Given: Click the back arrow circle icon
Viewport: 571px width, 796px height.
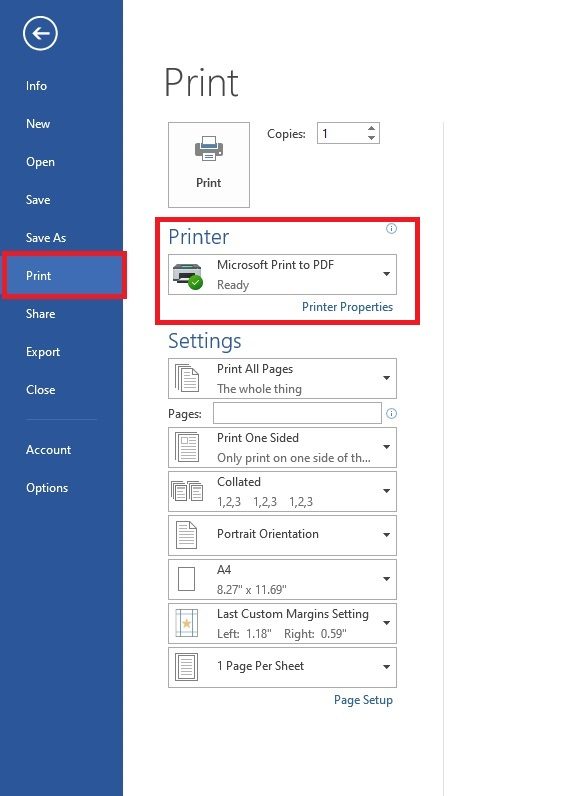Looking at the screenshot, I should pos(40,34).
